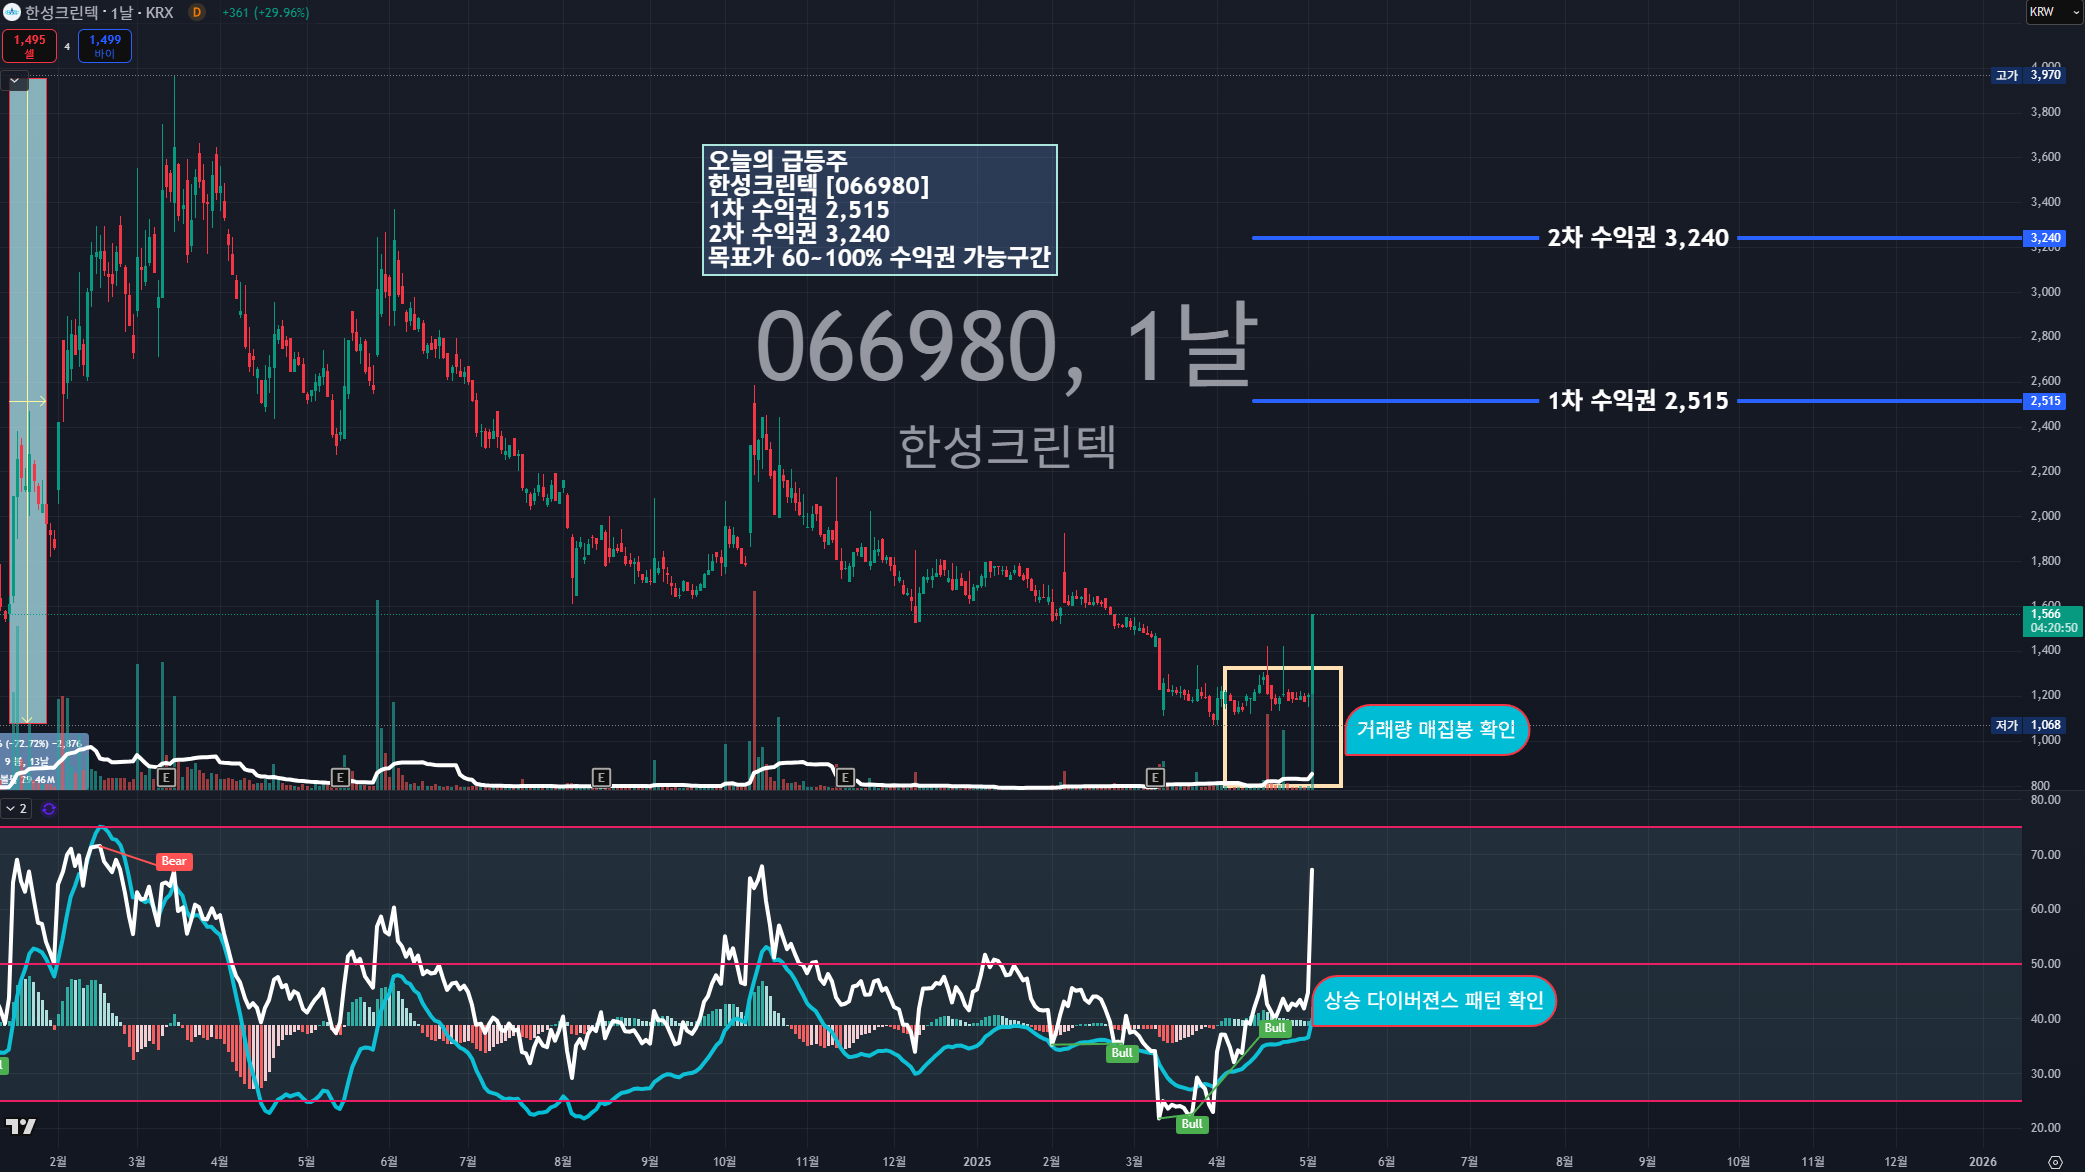Click the 저가 1,068 low price label
2085x1172 pixels.
(x=2028, y=725)
